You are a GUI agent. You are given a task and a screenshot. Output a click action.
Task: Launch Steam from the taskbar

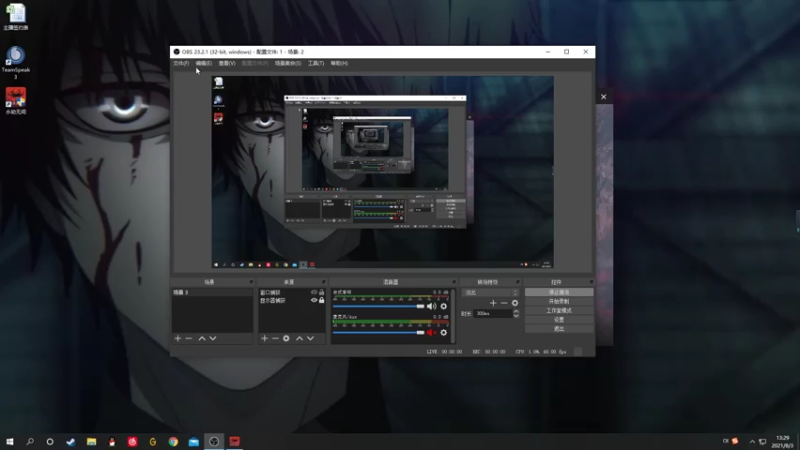(x=70, y=441)
